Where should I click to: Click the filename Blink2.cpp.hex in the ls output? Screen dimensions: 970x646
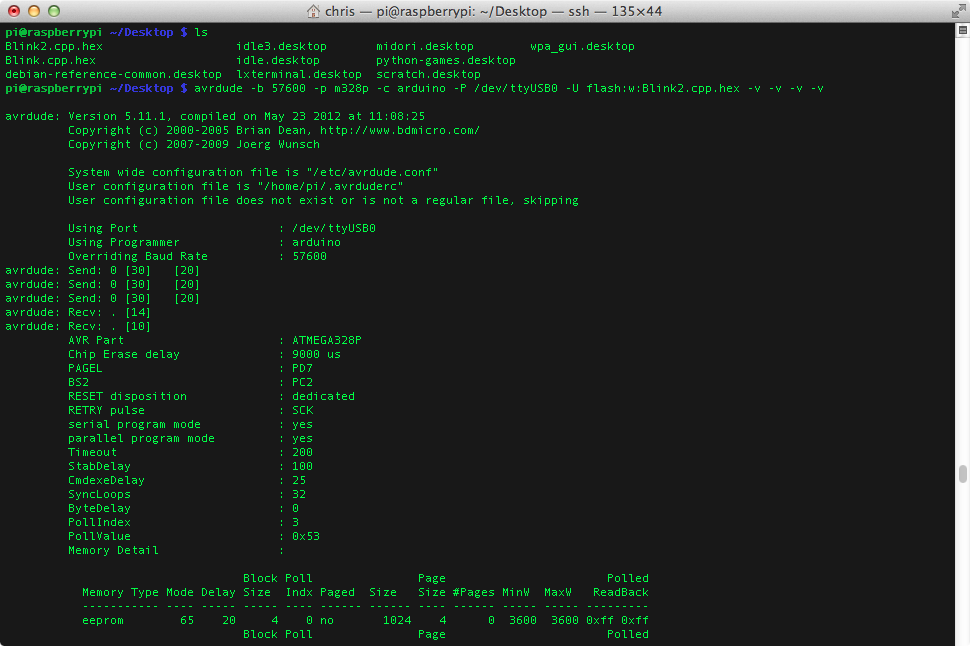pos(53,45)
